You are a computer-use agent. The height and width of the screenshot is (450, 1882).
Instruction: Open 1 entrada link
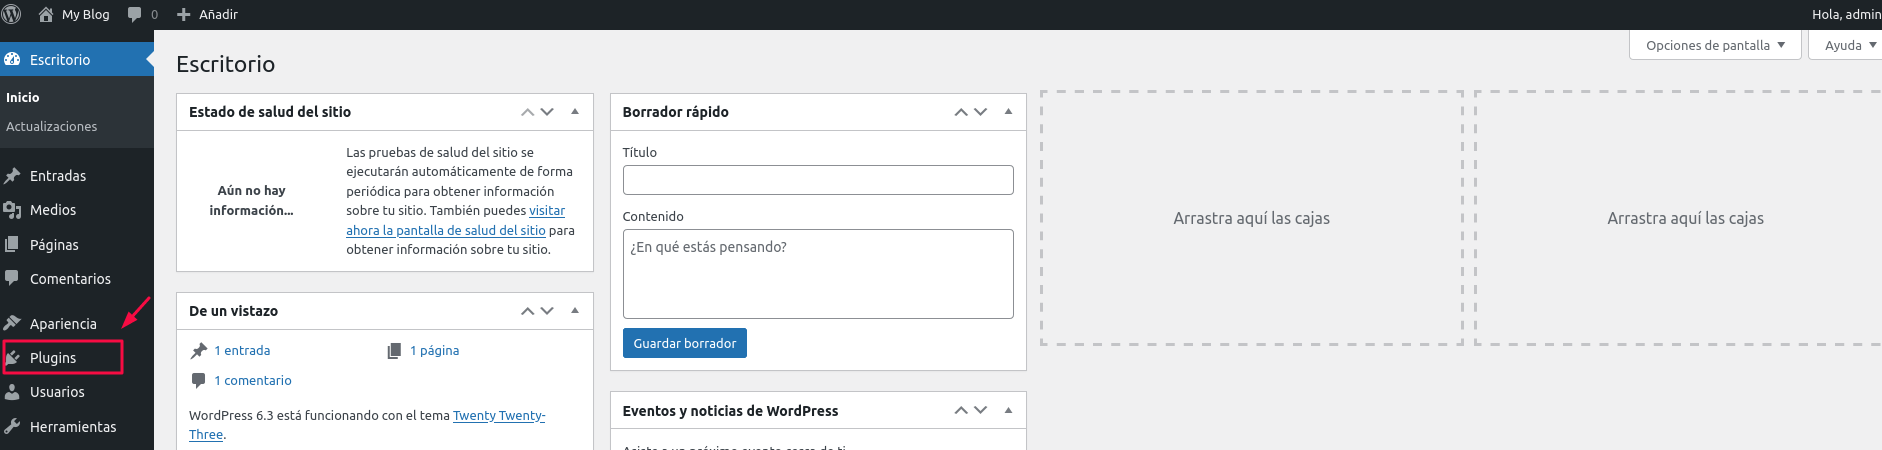[x=242, y=350]
